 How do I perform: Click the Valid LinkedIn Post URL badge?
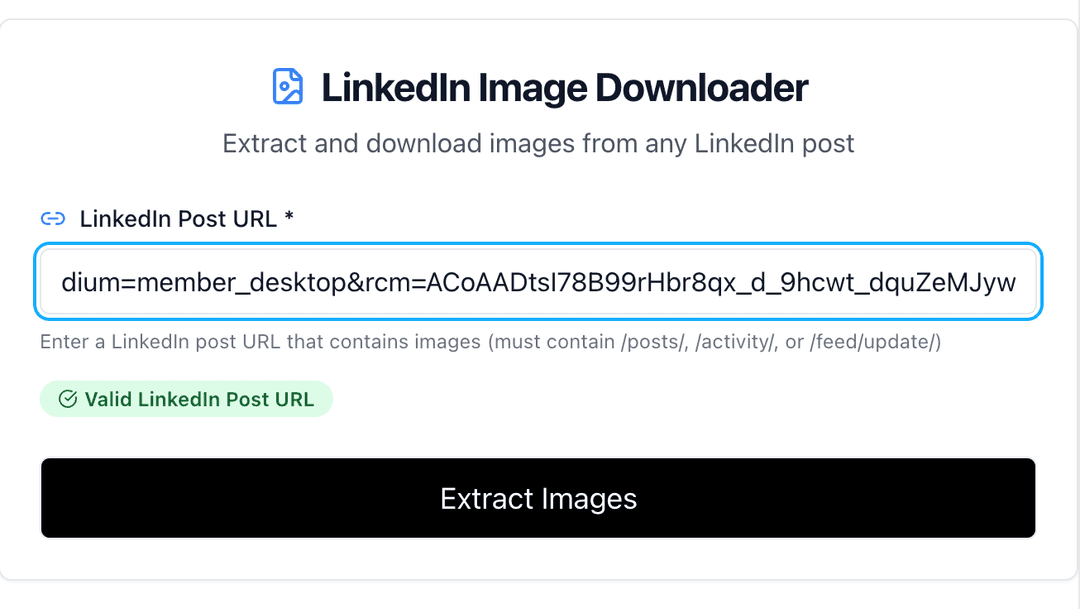pyautogui.click(x=186, y=399)
